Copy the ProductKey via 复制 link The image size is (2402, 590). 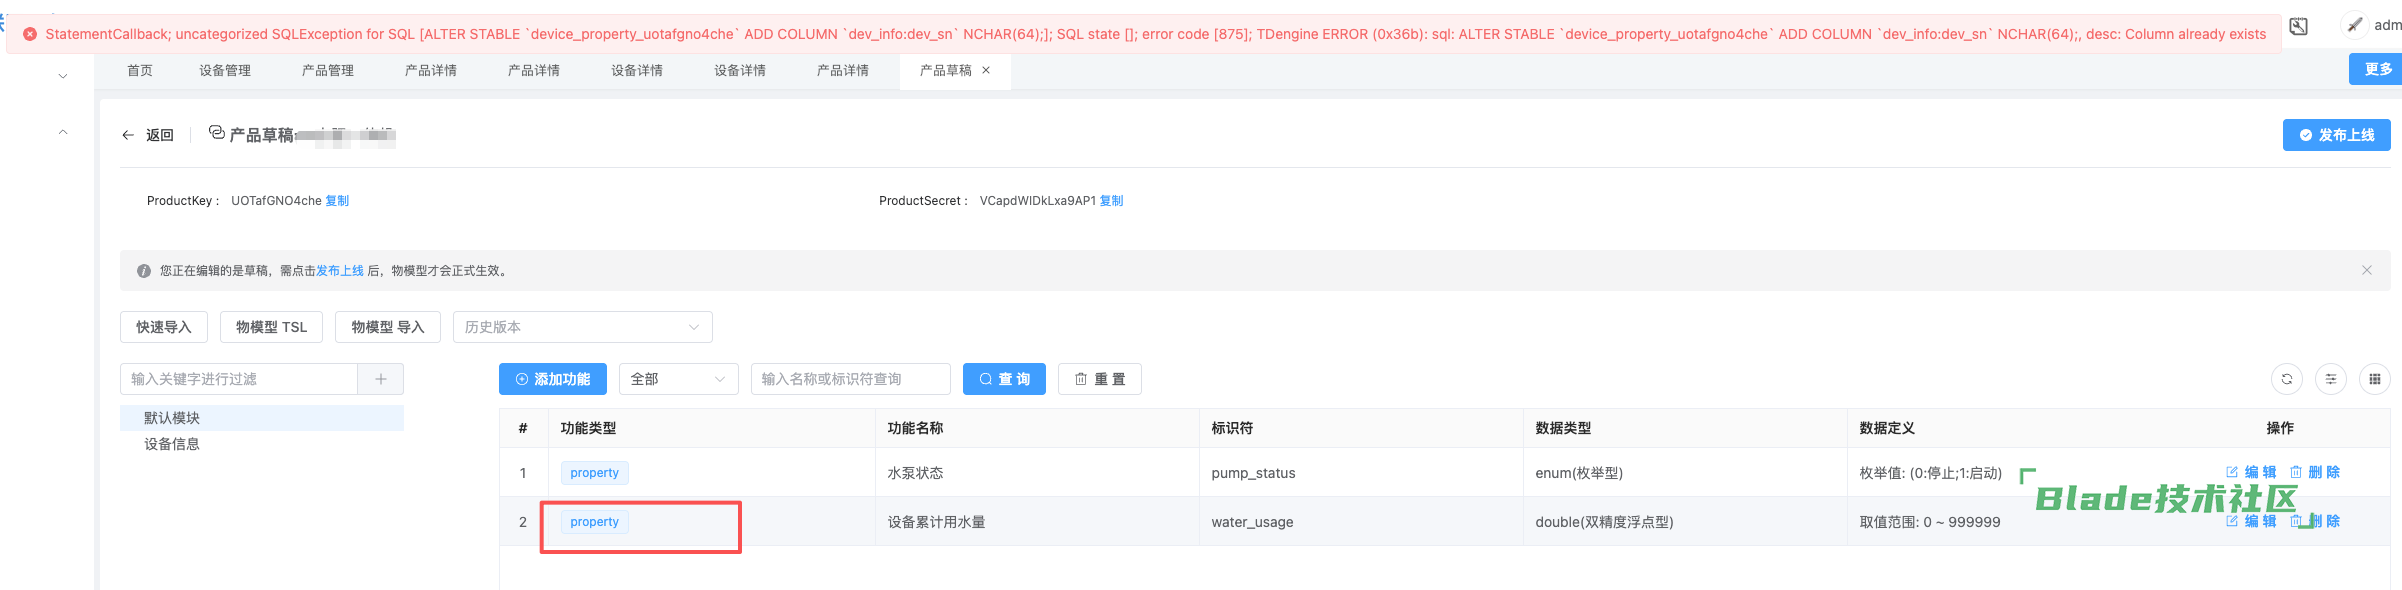pyautogui.click(x=337, y=201)
